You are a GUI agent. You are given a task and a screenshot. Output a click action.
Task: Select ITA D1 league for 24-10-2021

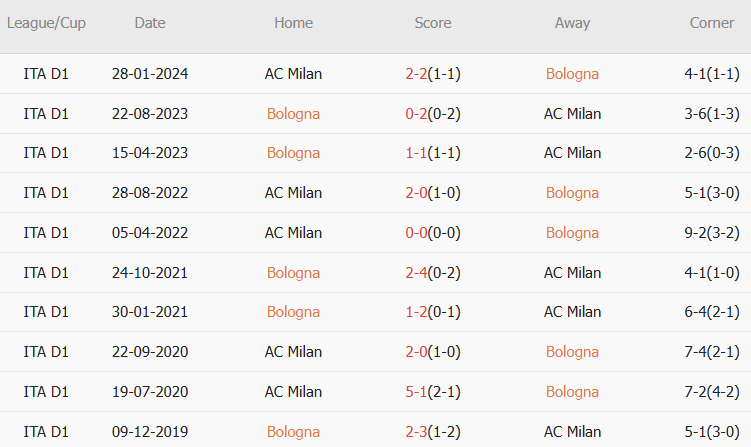pos(46,273)
